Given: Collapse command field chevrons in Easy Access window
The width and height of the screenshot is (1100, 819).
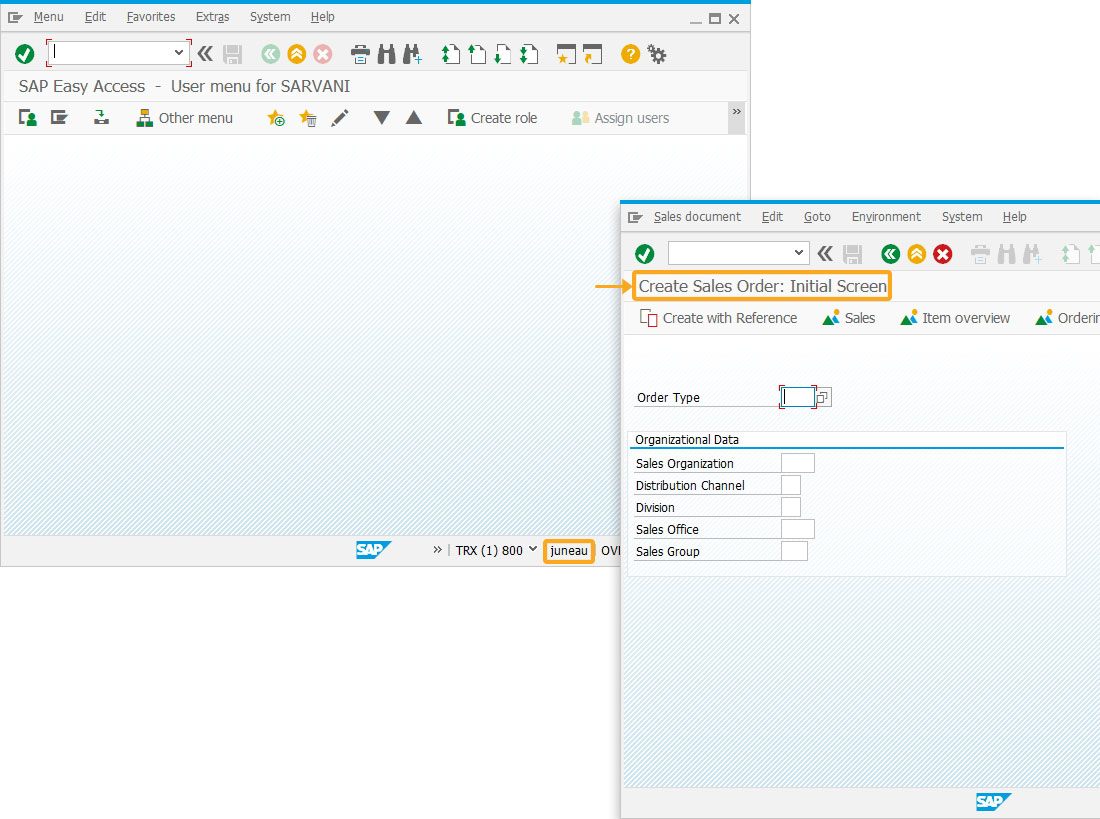Looking at the screenshot, I should click(x=205, y=53).
